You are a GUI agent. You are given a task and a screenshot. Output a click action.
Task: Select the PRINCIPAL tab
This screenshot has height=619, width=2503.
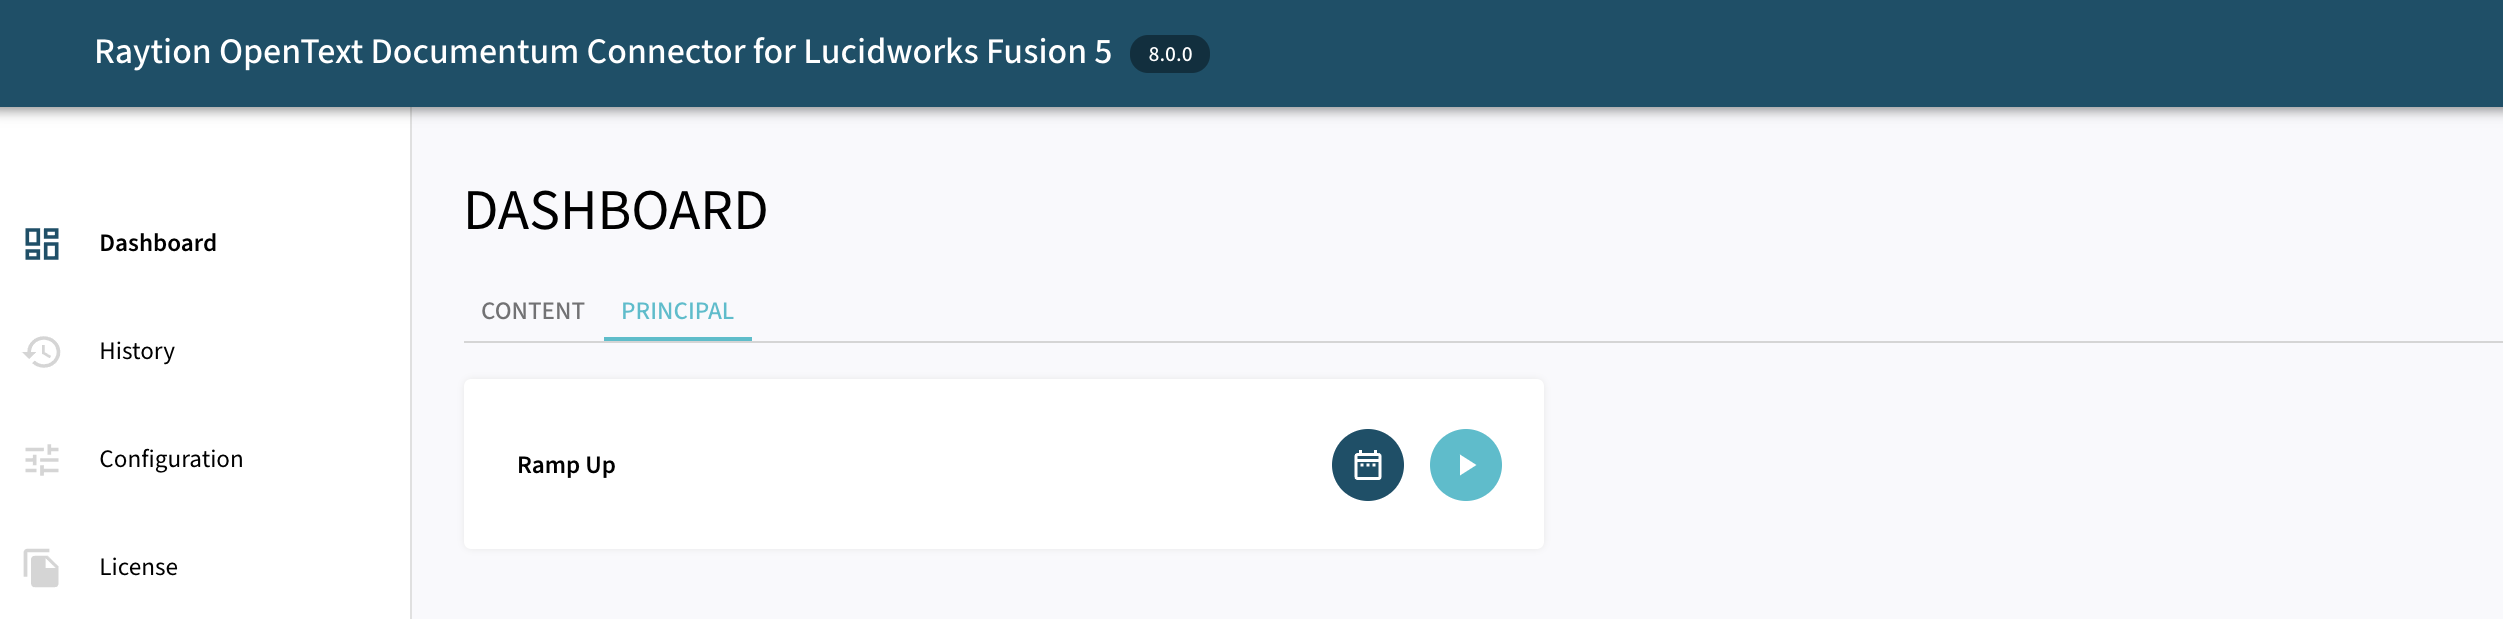tap(678, 311)
